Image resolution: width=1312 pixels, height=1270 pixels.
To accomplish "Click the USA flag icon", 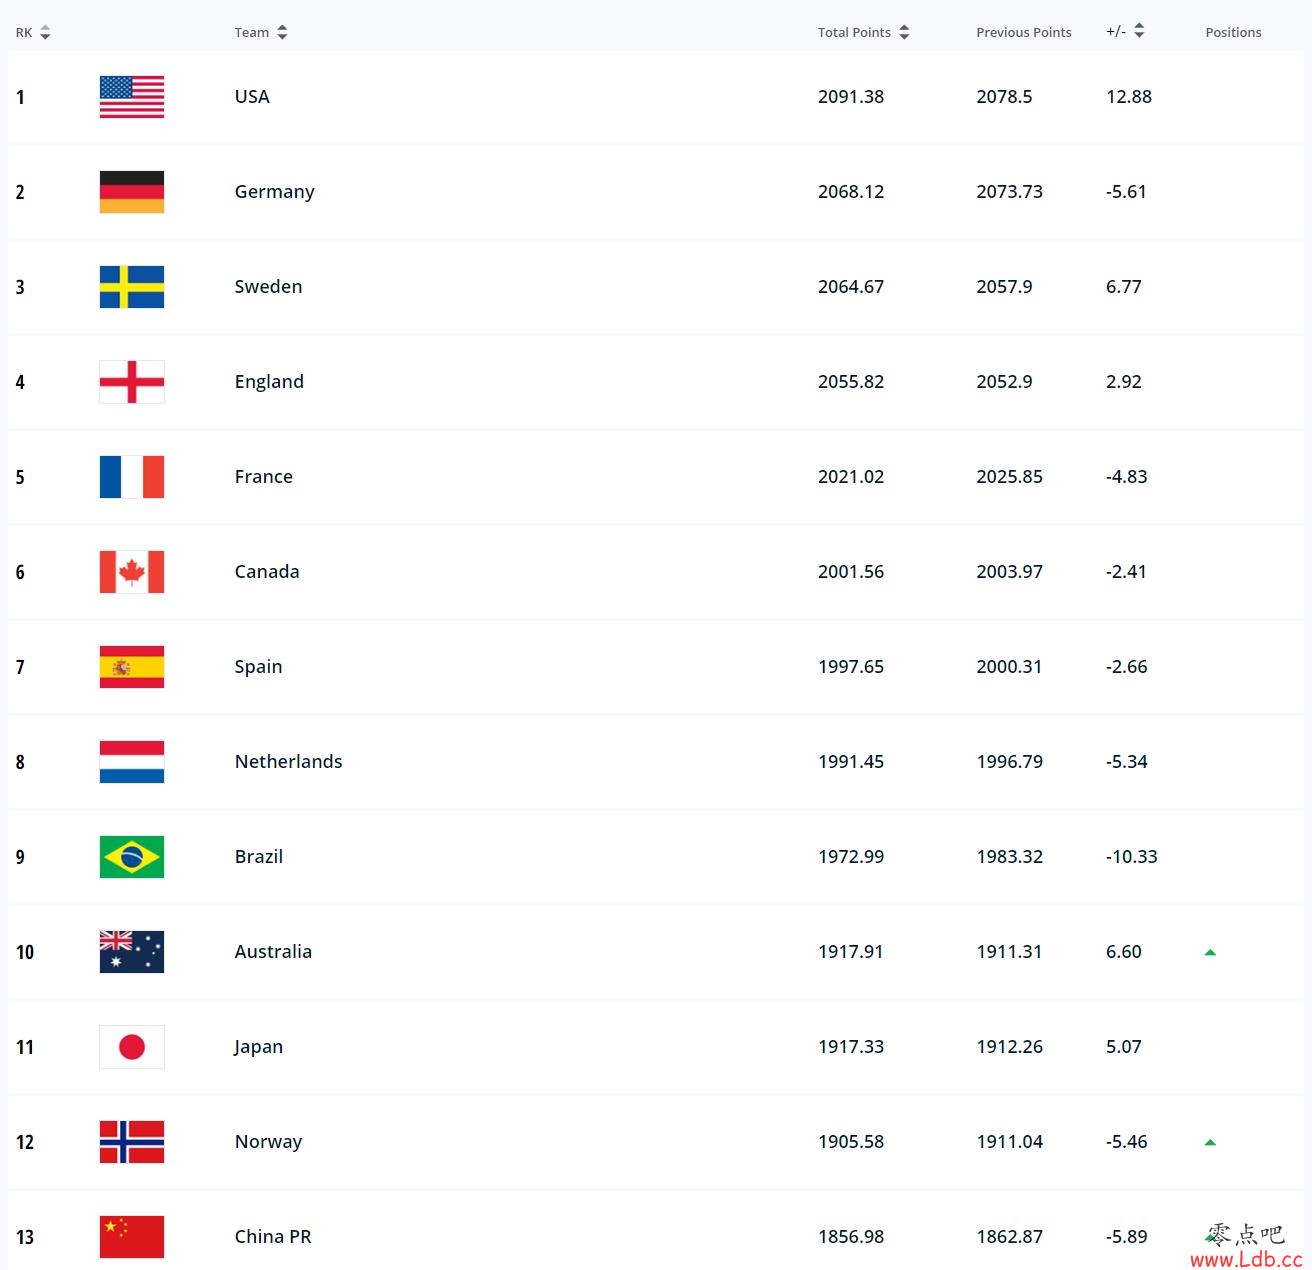I will click(132, 97).
